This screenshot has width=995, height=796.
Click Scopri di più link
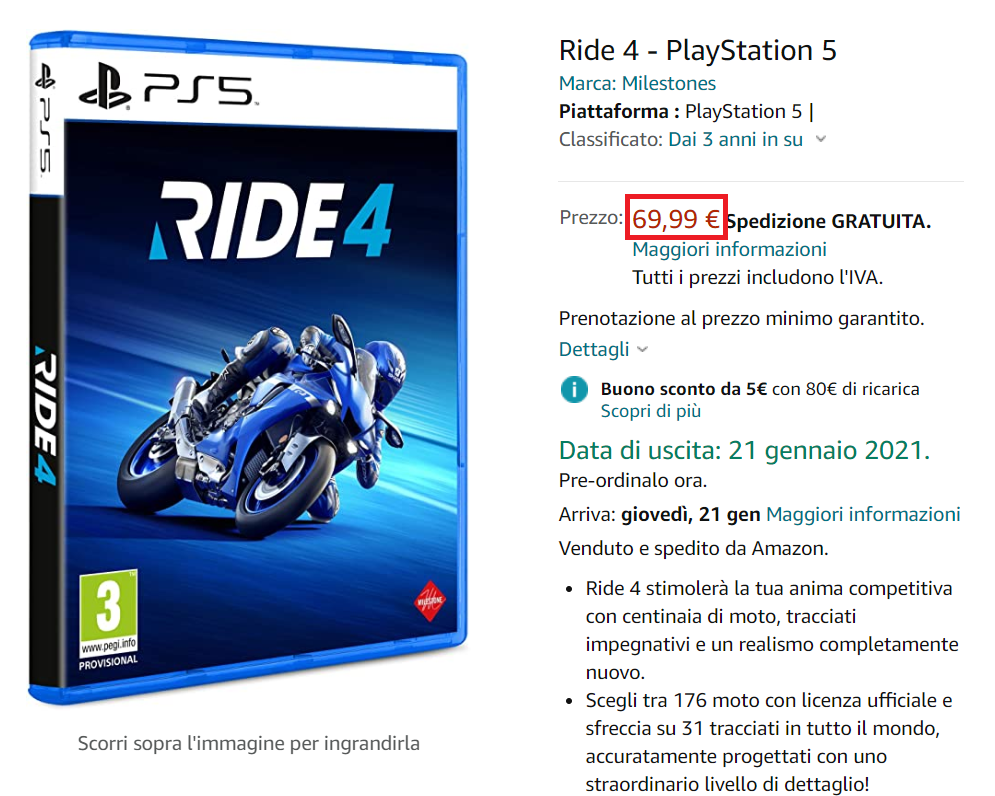click(x=650, y=411)
